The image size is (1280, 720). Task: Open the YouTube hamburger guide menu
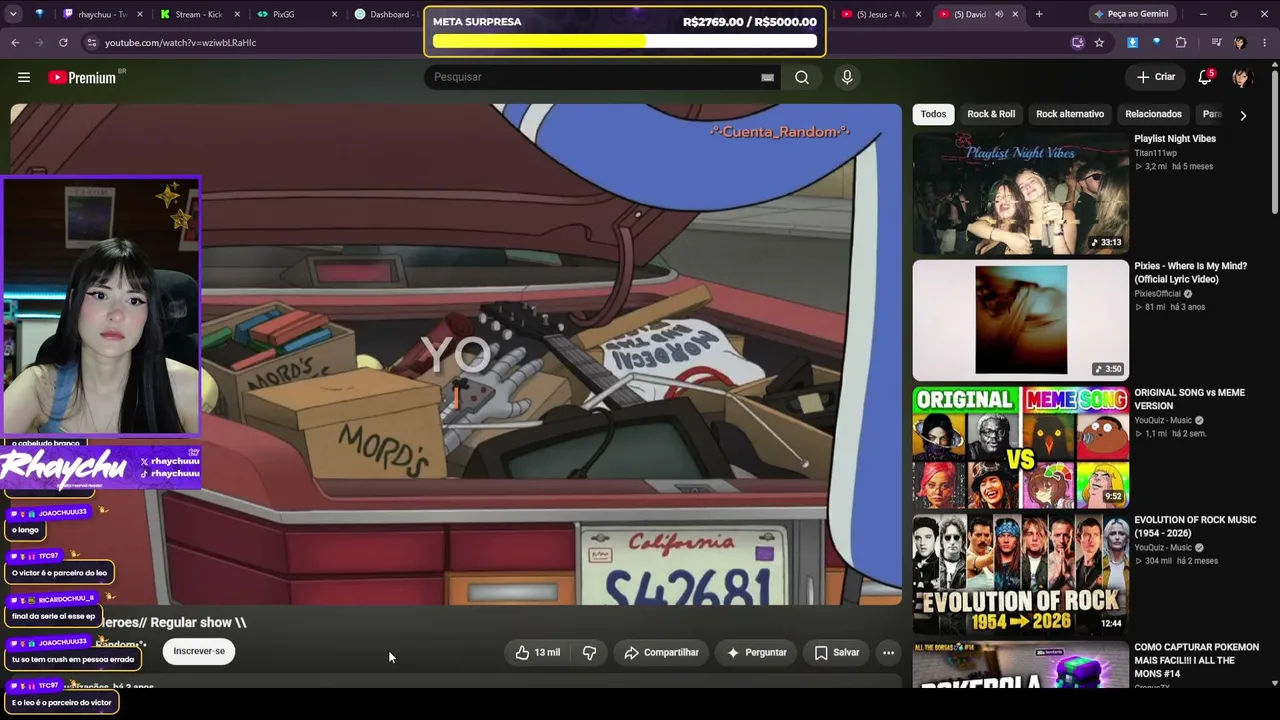click(x=24, y=77)
